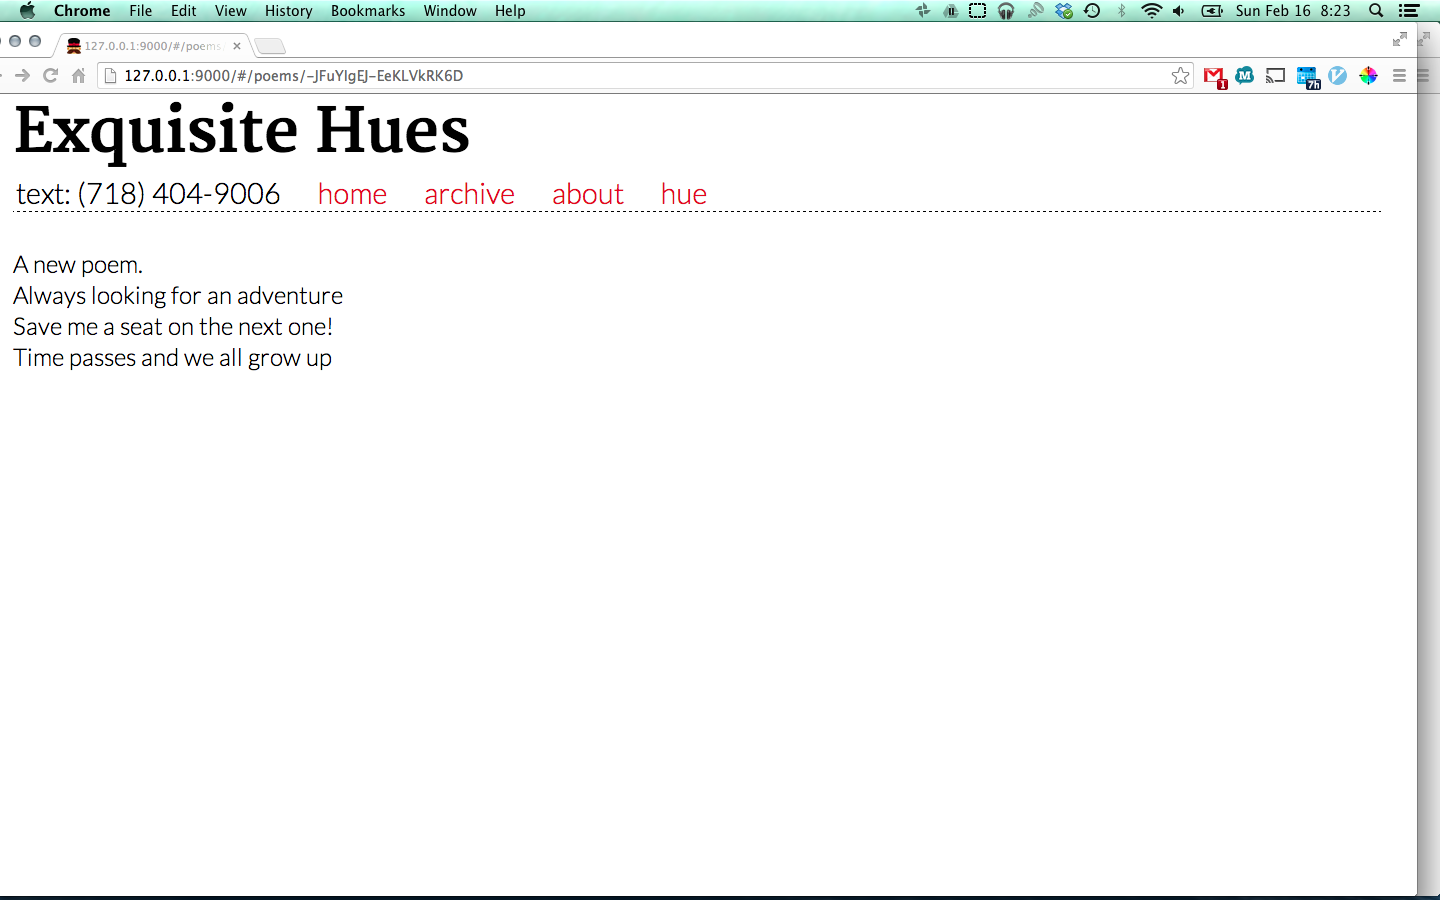Open the Gmail checker extension icon

coord(1215,76)
